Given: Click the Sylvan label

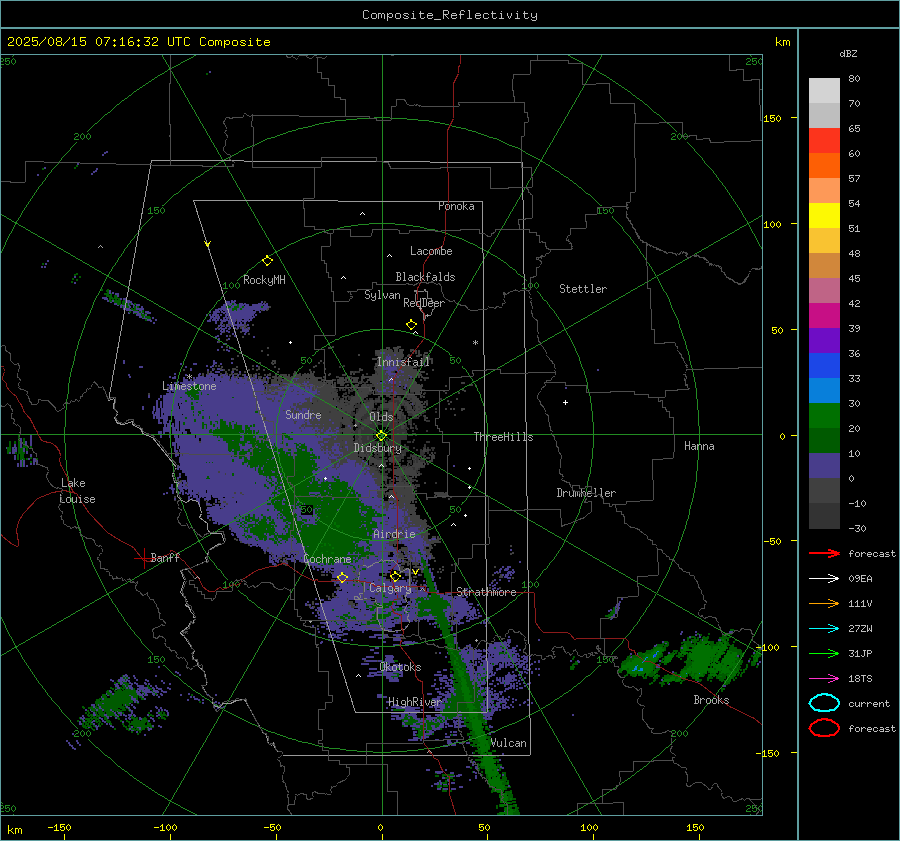Looking at the screenshot, I should (382, 295).
